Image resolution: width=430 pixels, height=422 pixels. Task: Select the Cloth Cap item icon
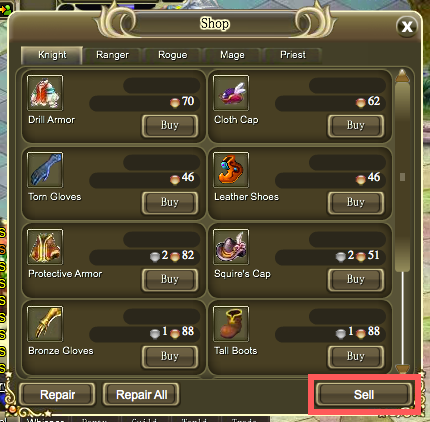point(231,93)
